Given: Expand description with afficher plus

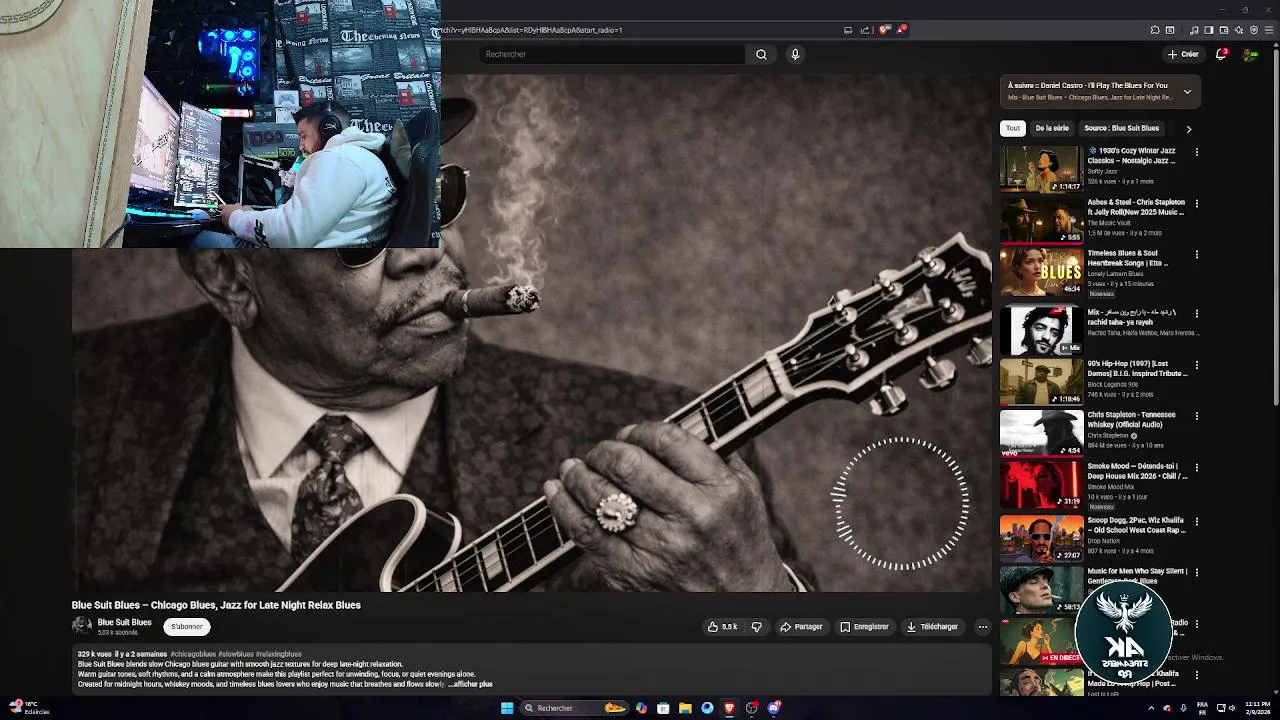Looking at the screenshot, I should pyautogui.click(x=471, y=684).
